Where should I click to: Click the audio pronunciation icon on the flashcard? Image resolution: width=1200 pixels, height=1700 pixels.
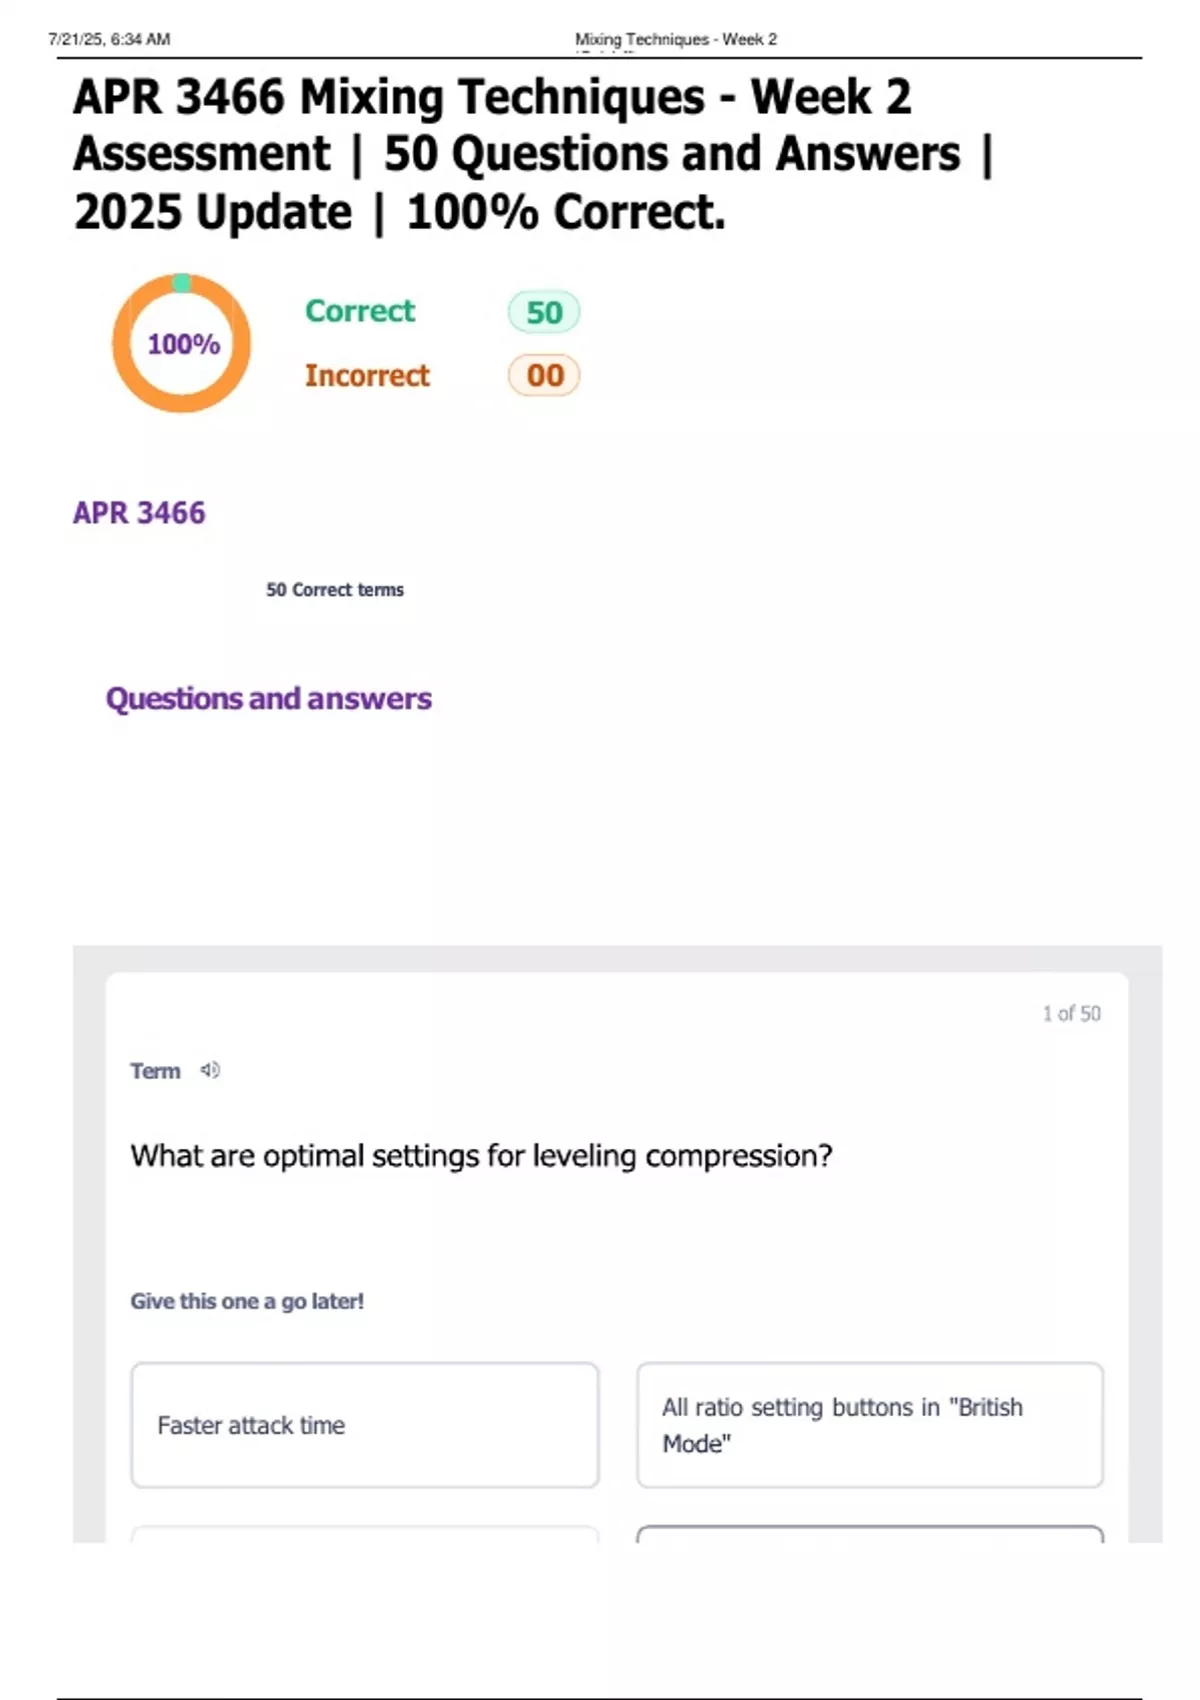pyautogui.click(x=209, y=1070)
